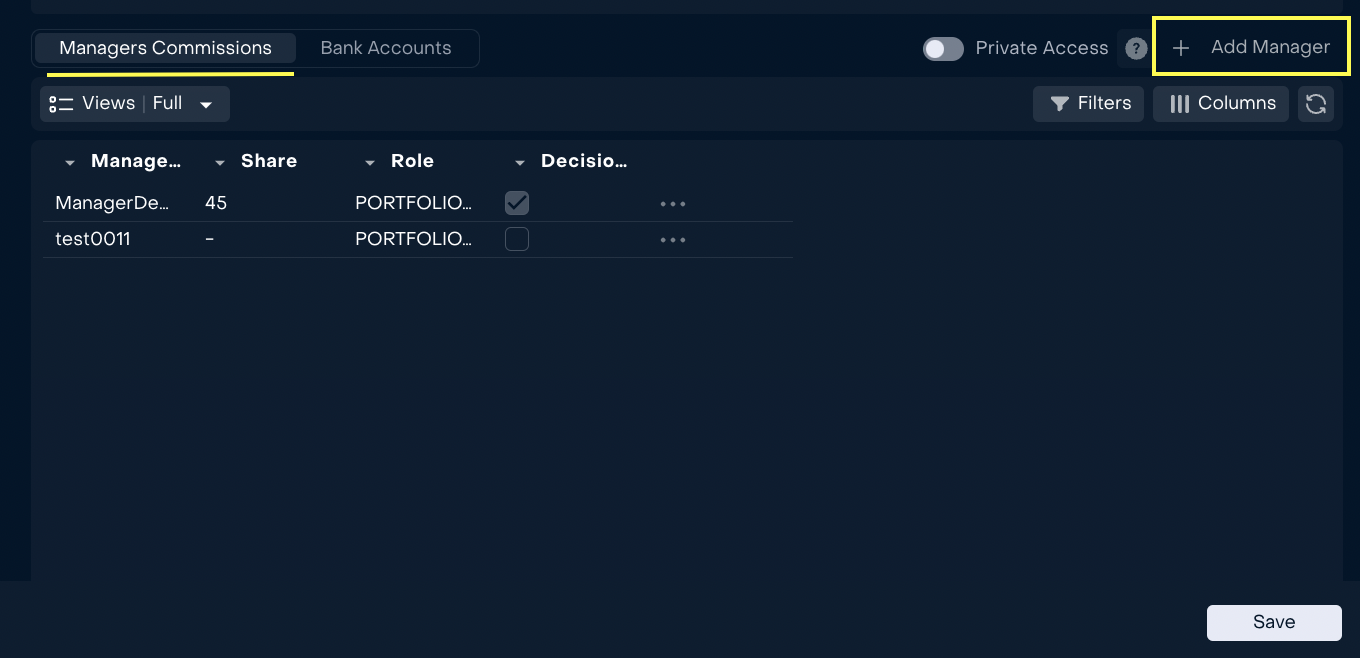
Task: Click the empty share dash for test0011
Action: point(210,239)
